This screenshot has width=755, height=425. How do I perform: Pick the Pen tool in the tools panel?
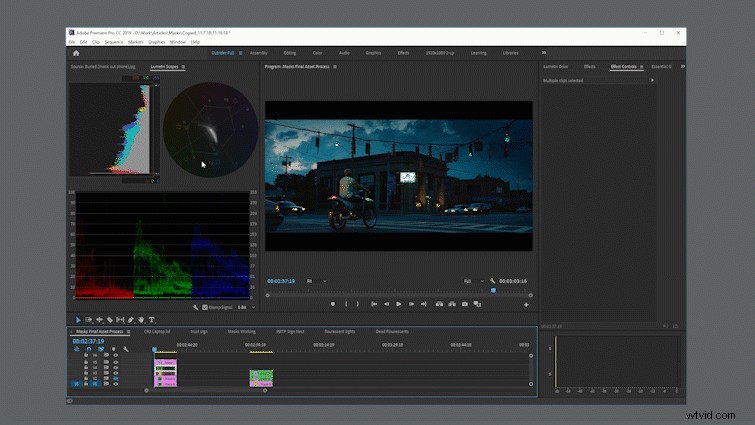pos(130,320)
